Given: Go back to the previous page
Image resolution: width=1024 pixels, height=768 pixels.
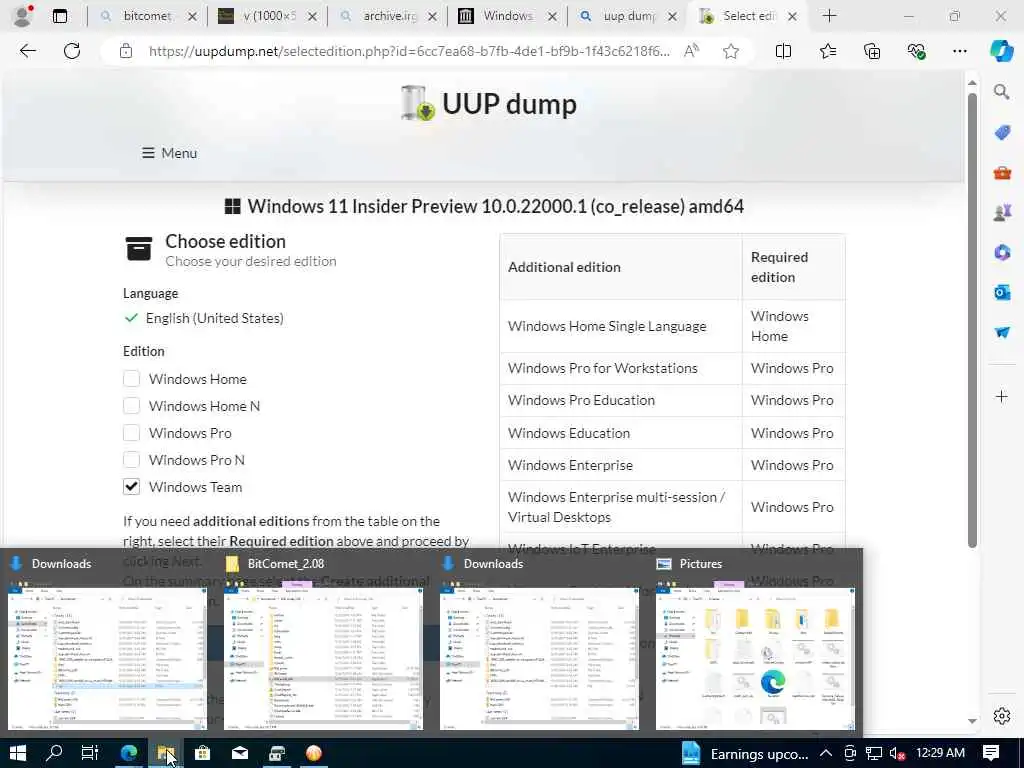Looking at the screenshot, I should click(x=27, y=51).
